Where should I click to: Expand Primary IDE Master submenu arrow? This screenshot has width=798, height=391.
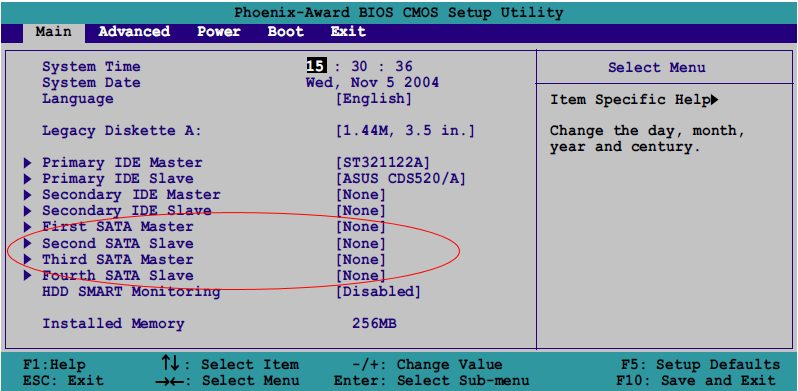(x=28, y=163)
